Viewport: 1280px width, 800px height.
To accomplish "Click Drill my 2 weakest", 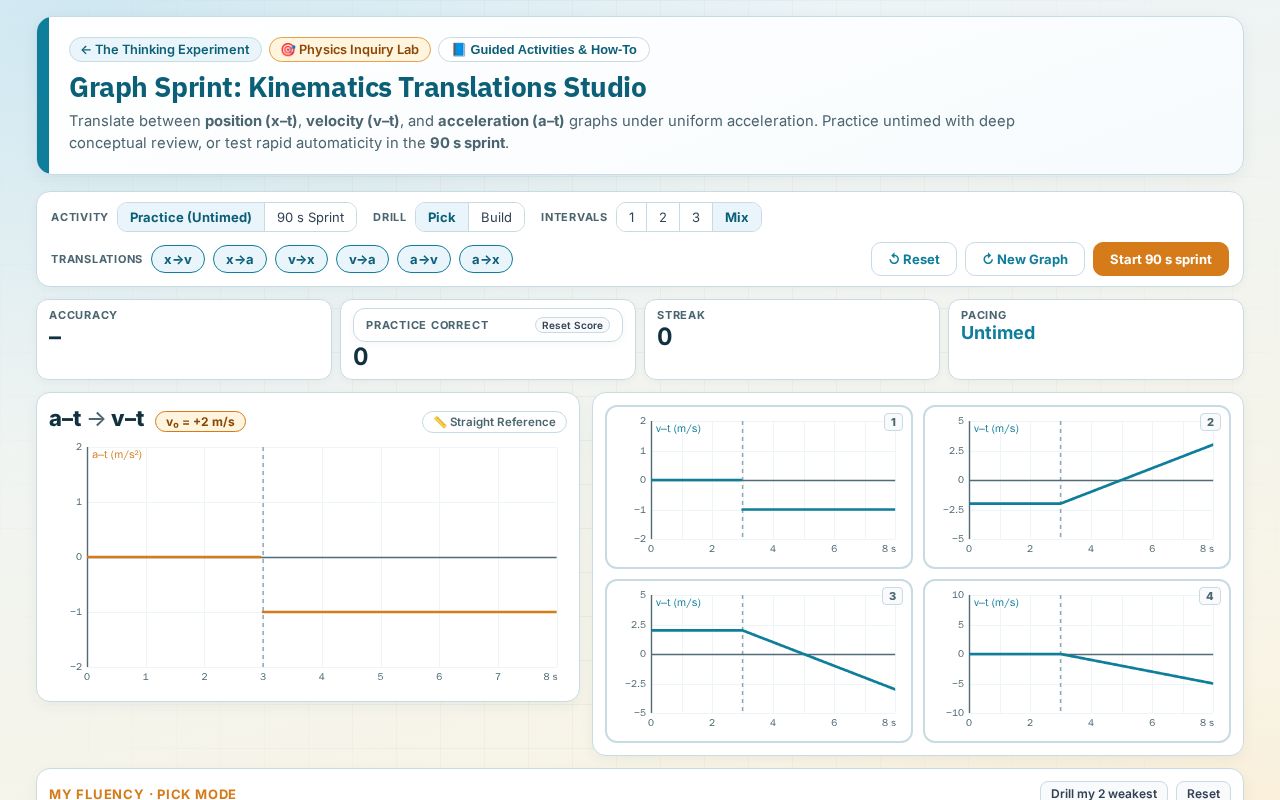I will tap(1104, 793).
